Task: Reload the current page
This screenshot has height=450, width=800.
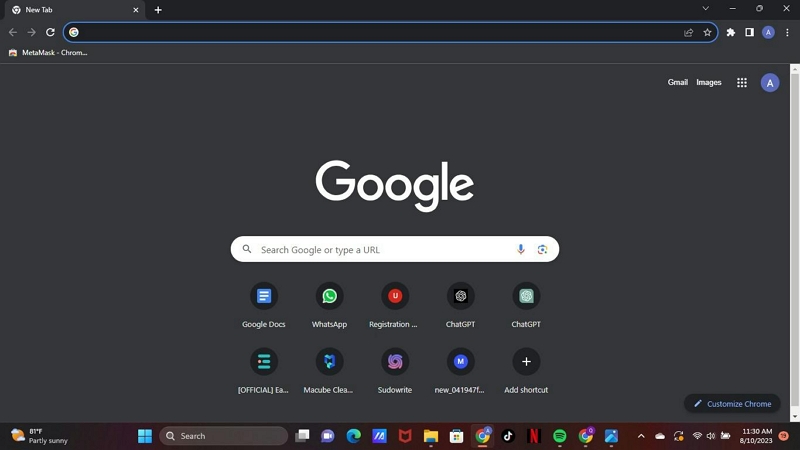Action: 50,32
